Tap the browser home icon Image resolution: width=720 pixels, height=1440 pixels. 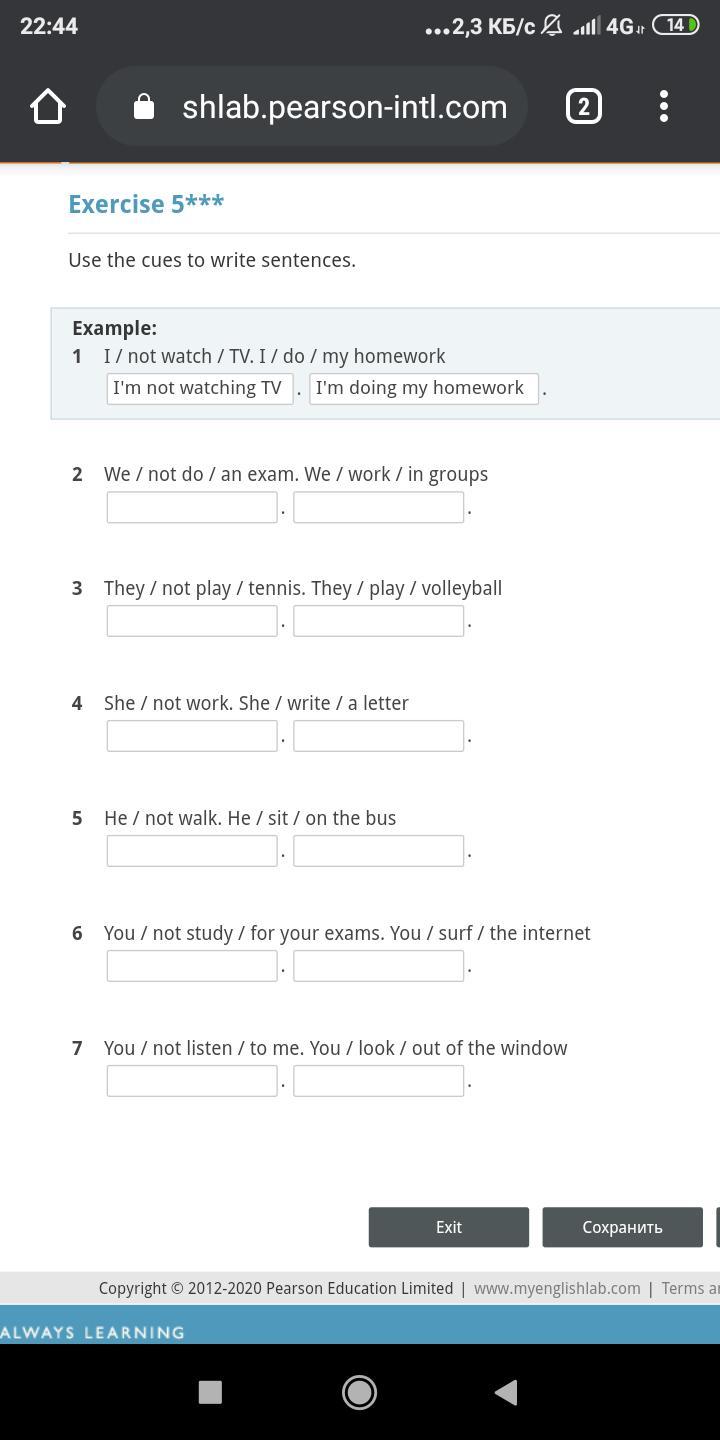(47, 106)
